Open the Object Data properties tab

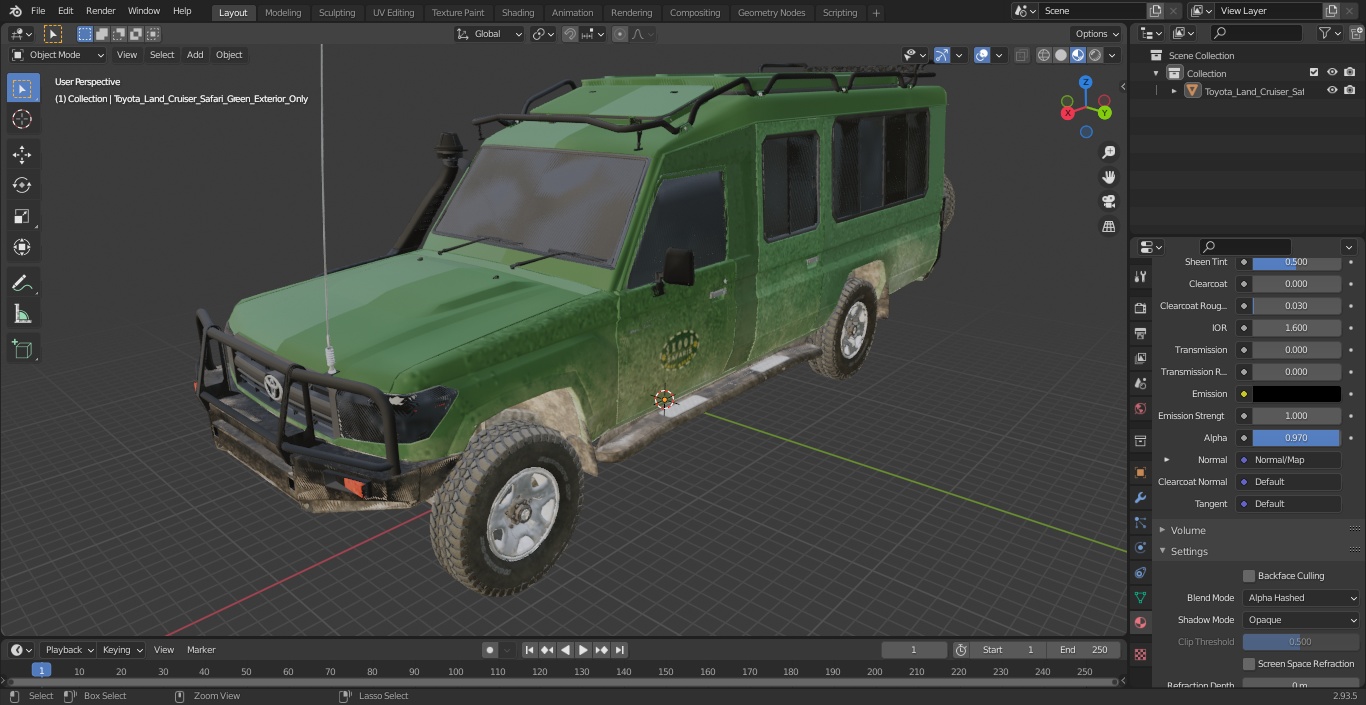tap(1140, 597)
